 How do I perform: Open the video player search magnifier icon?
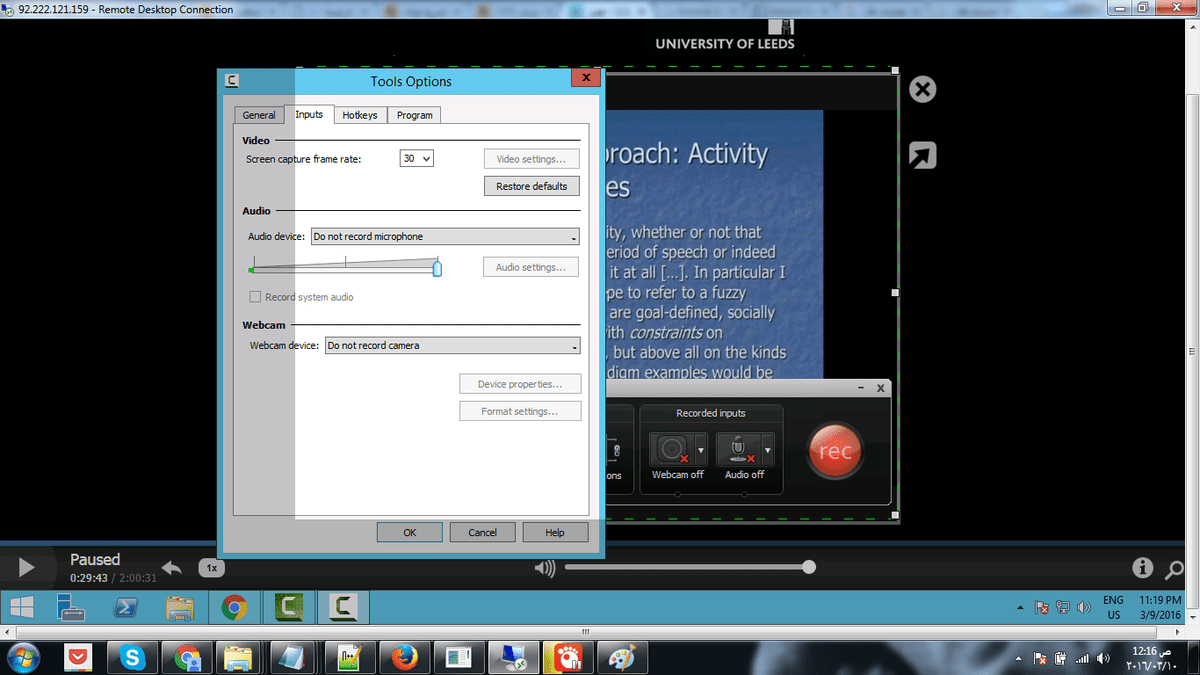[1175, 569]
